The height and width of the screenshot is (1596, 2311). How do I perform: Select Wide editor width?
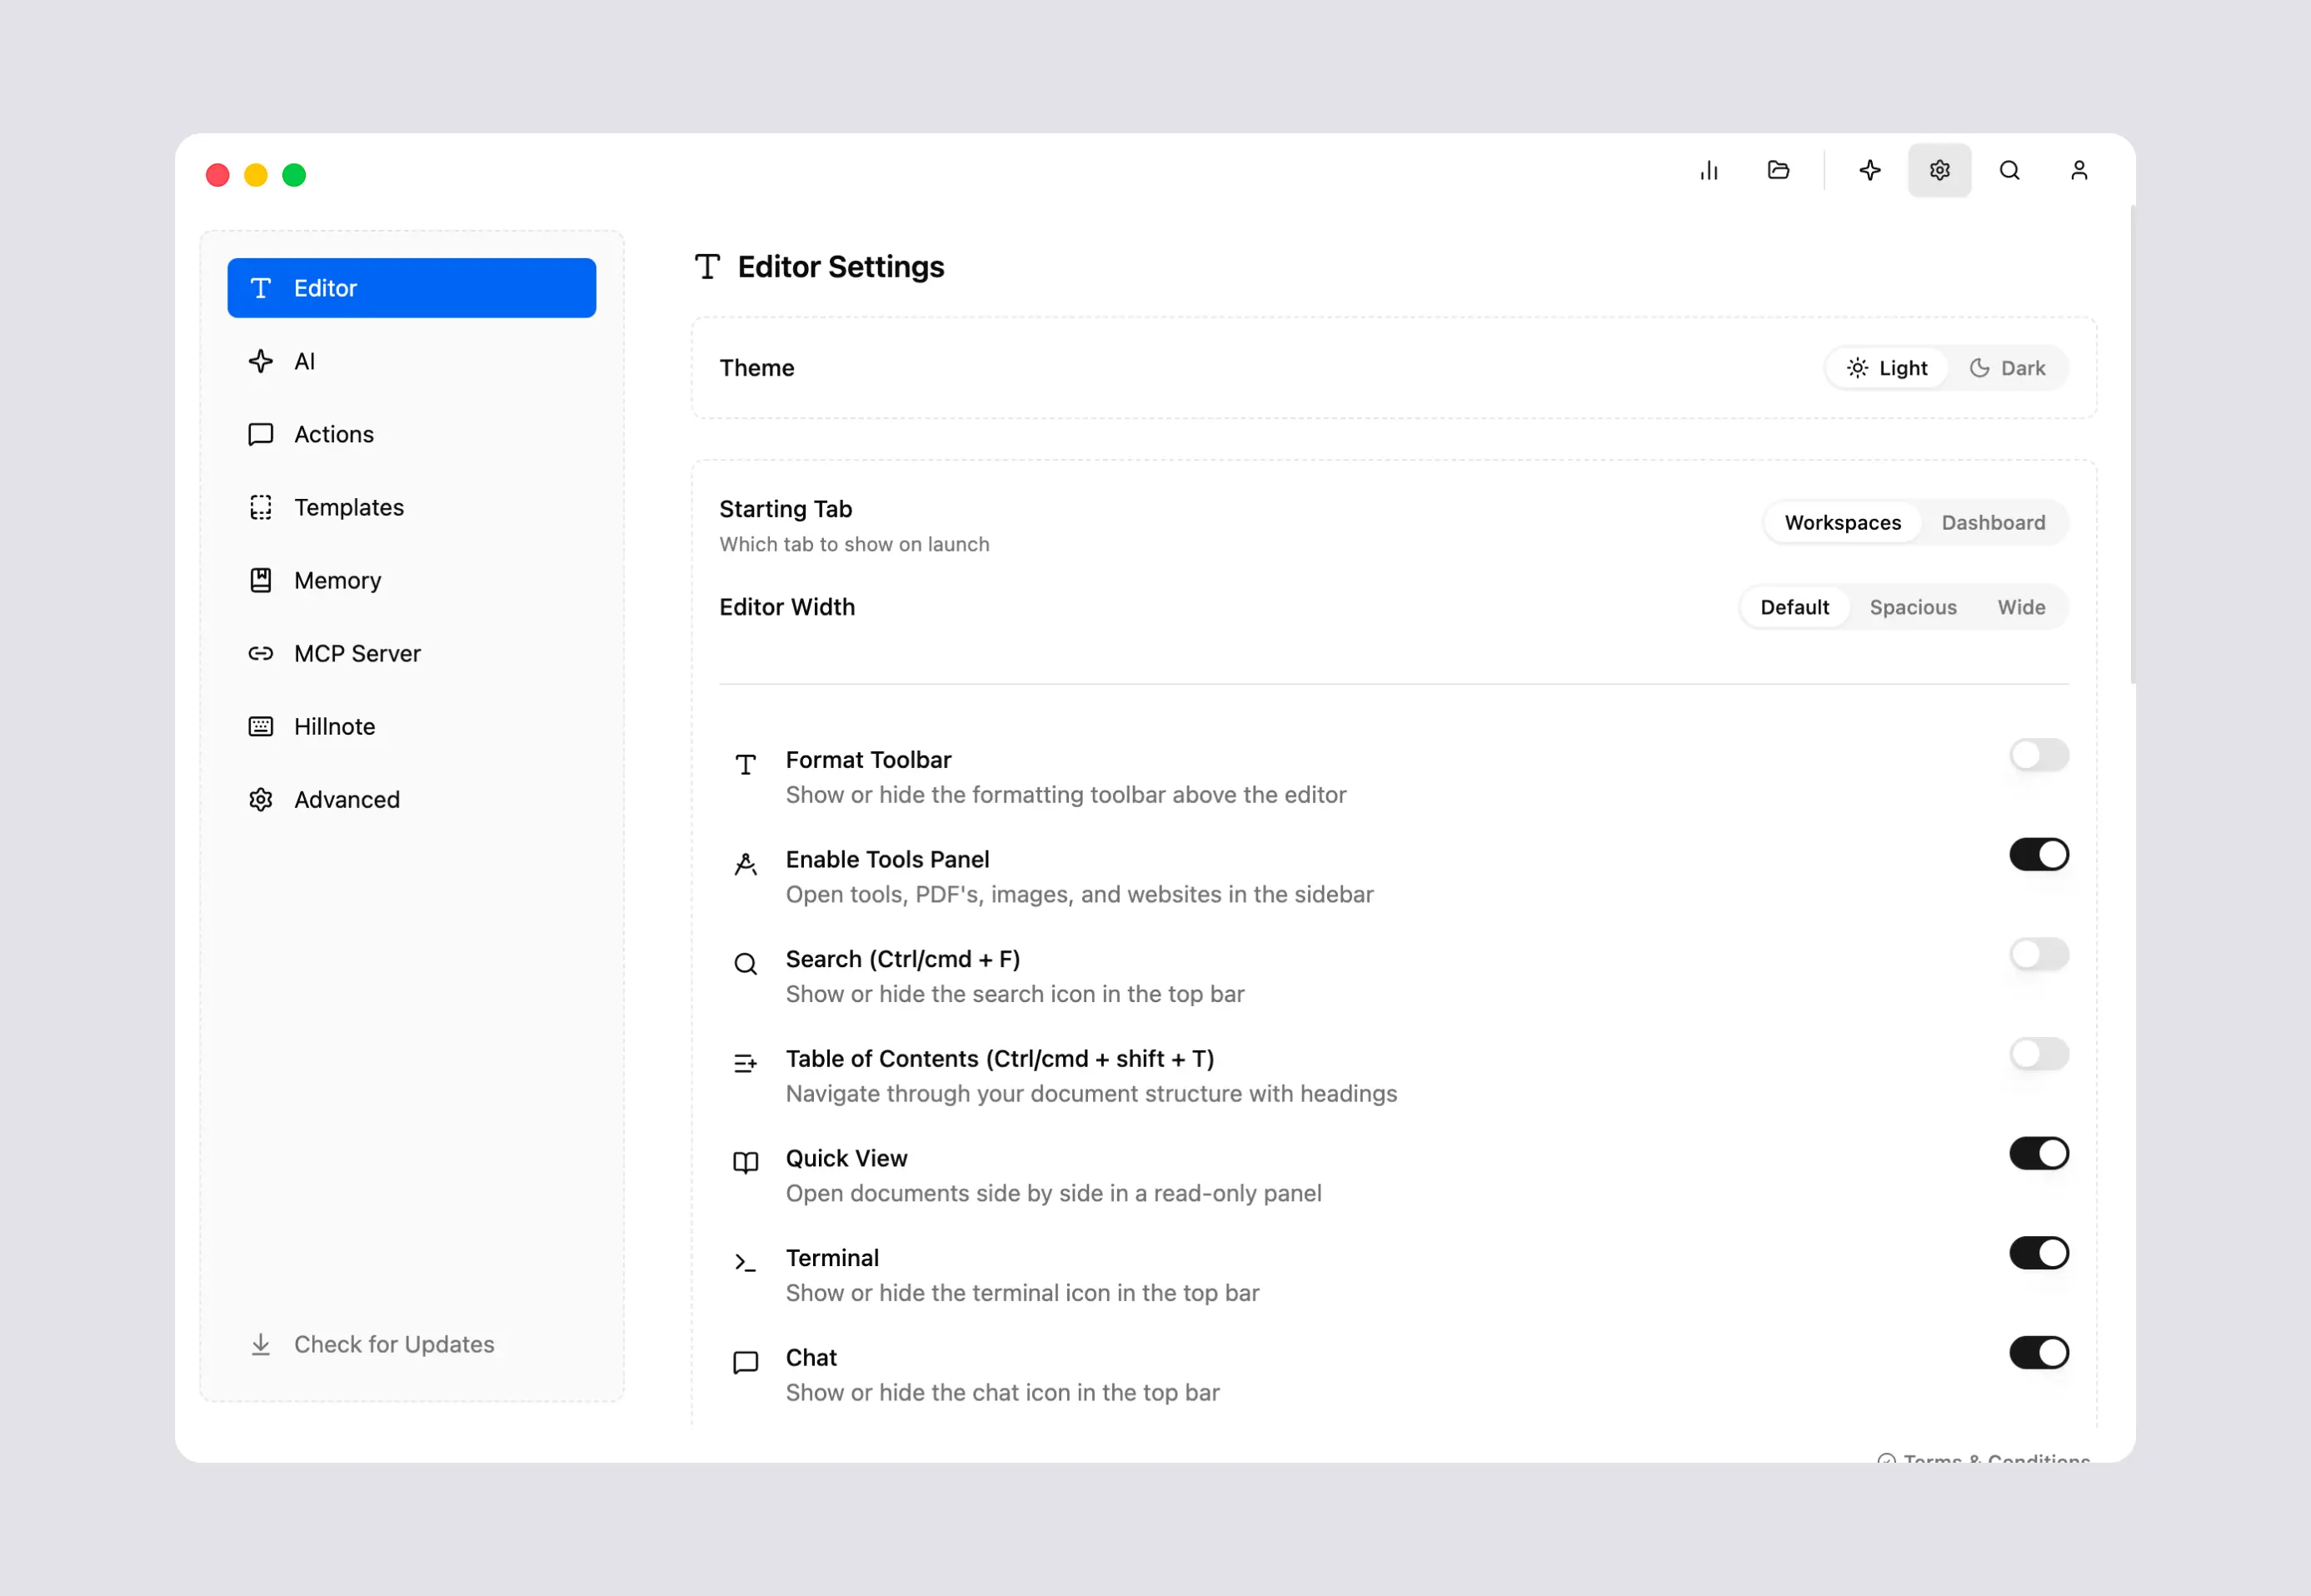point(2021,608)
